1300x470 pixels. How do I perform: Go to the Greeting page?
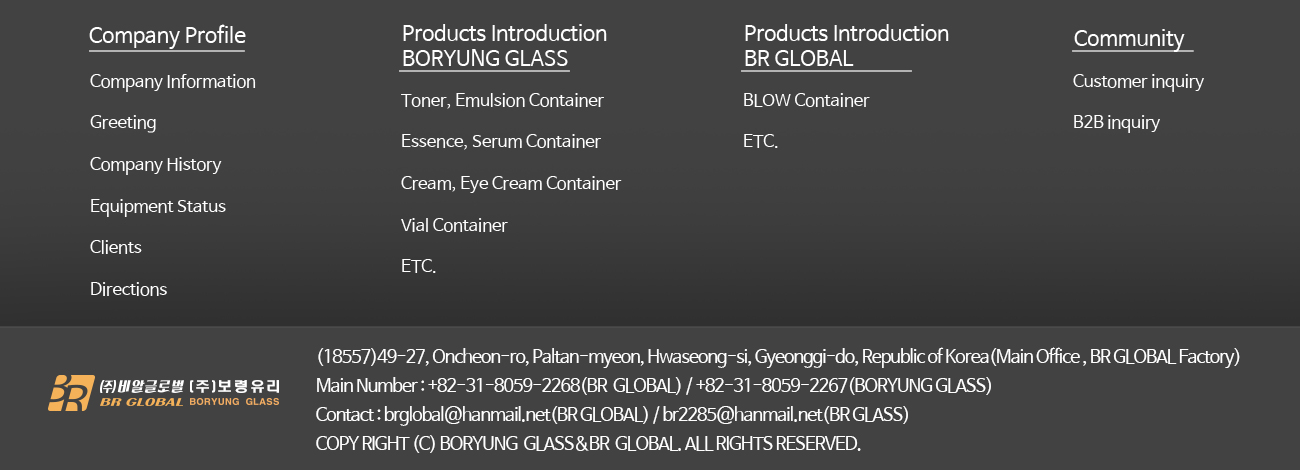click(x=123, y=123)
